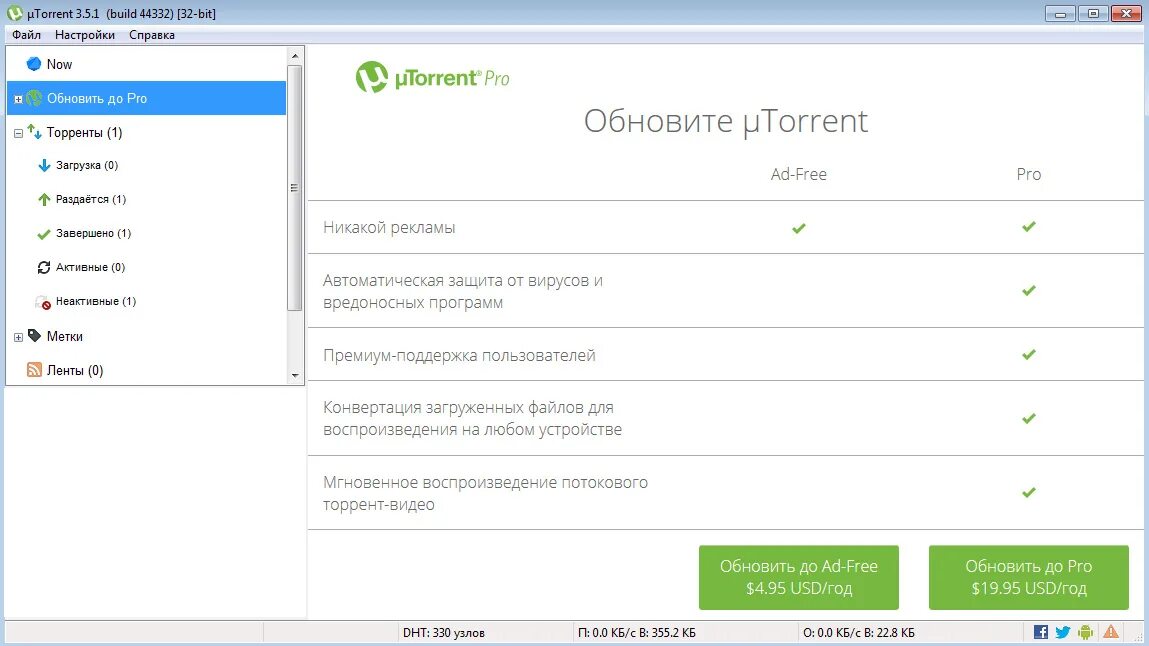1149x646 pixels.
Task: Click Премиум-поддержка пользователей row text
Action: [x=459, y=355]
